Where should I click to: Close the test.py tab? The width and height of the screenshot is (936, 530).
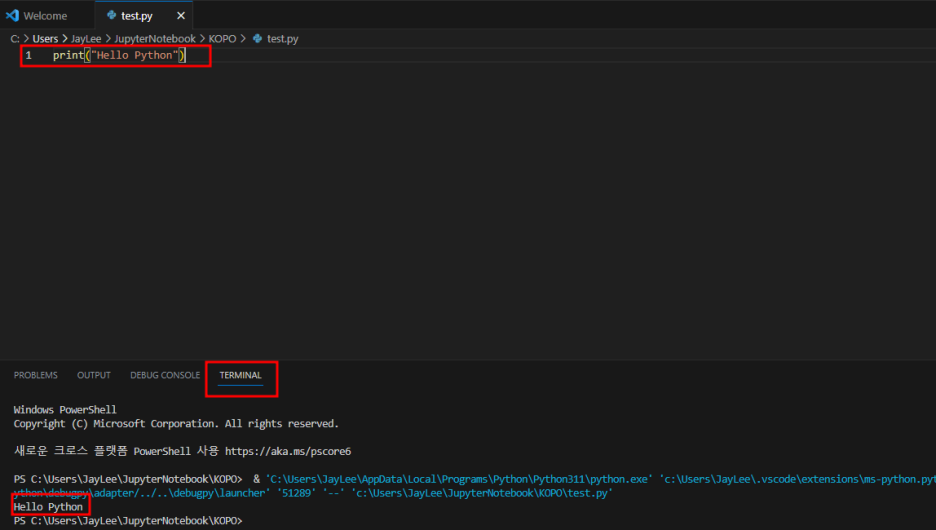point(181,16)
